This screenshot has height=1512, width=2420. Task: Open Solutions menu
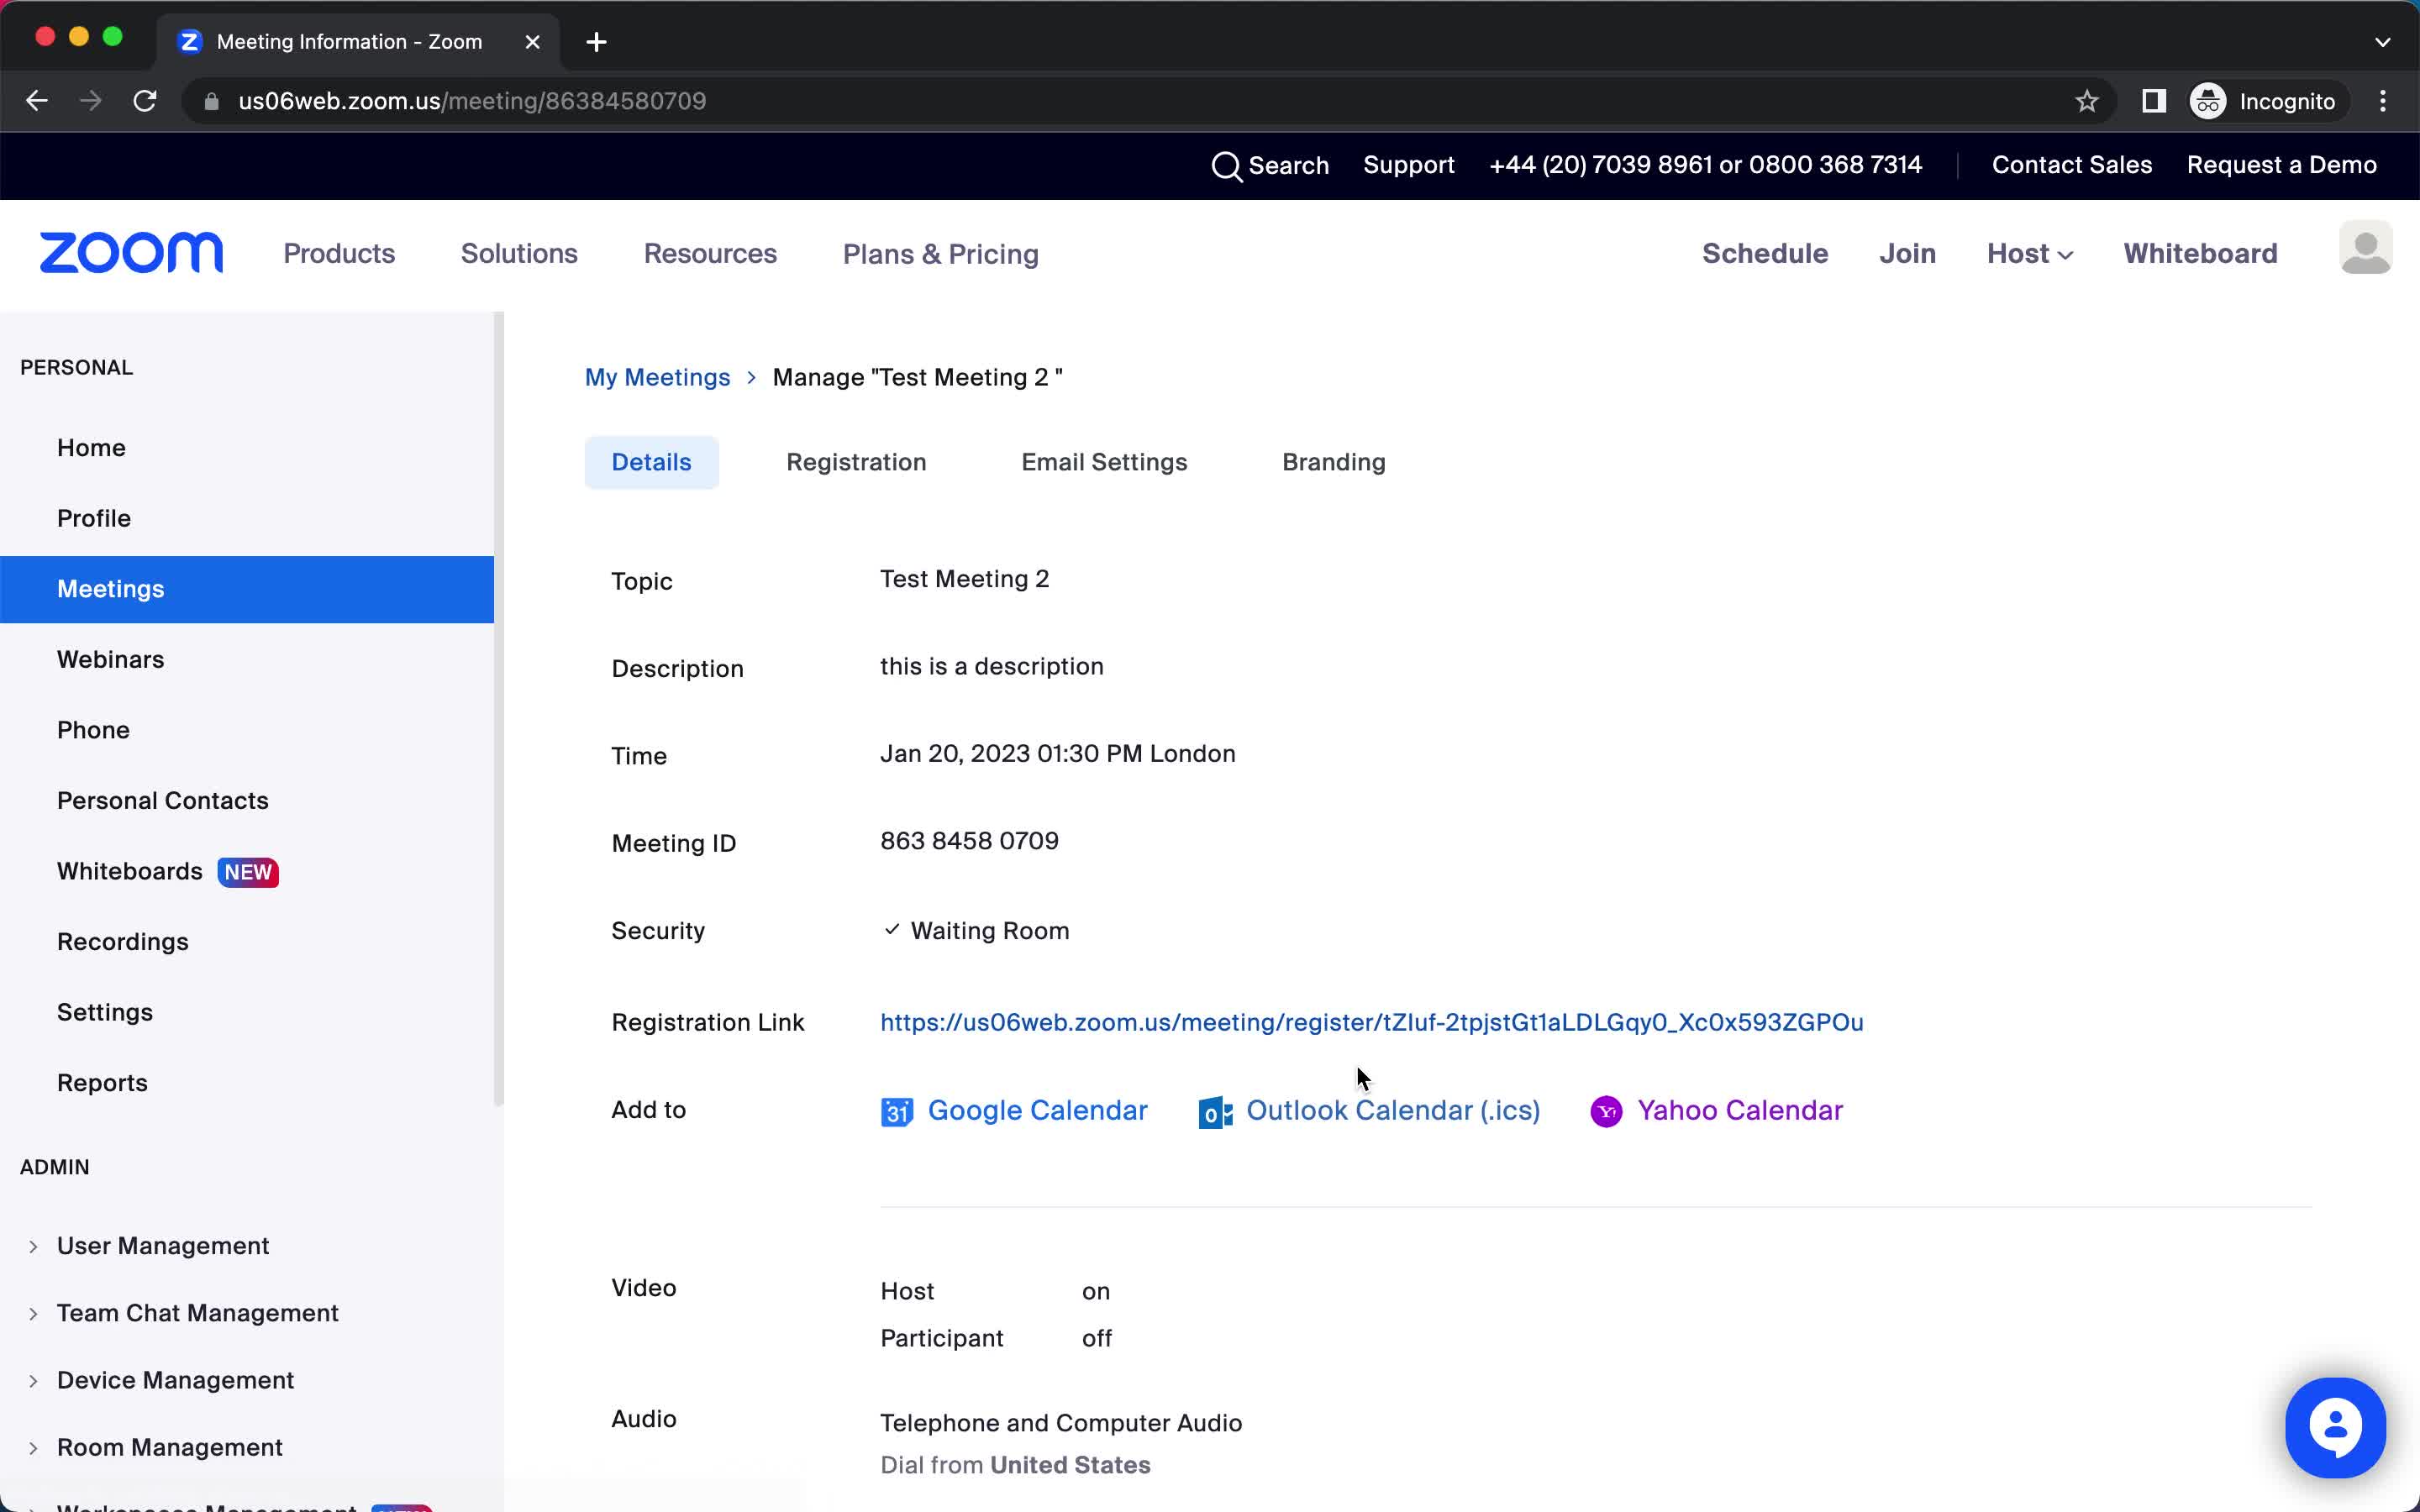point(519,254)
